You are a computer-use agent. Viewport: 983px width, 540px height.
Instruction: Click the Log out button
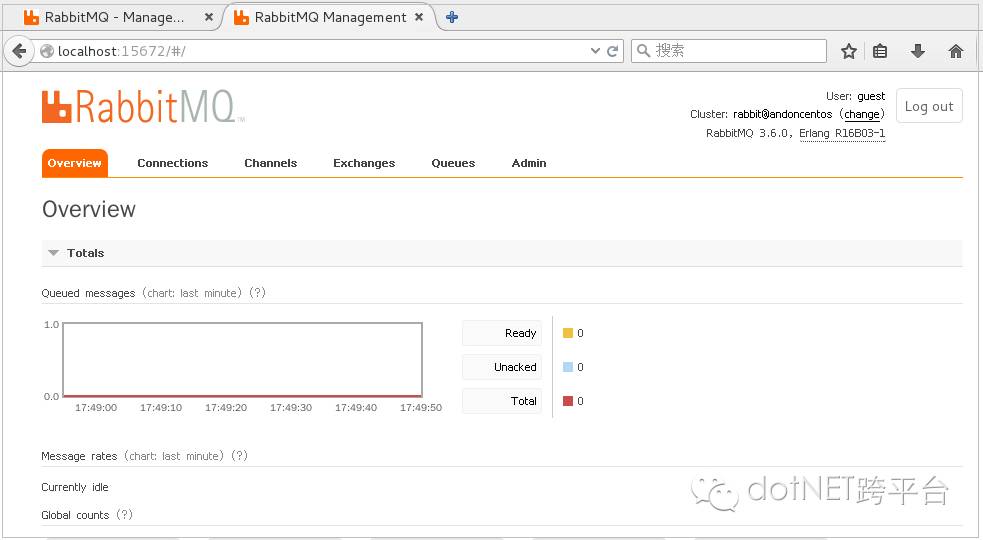[929, 106]
